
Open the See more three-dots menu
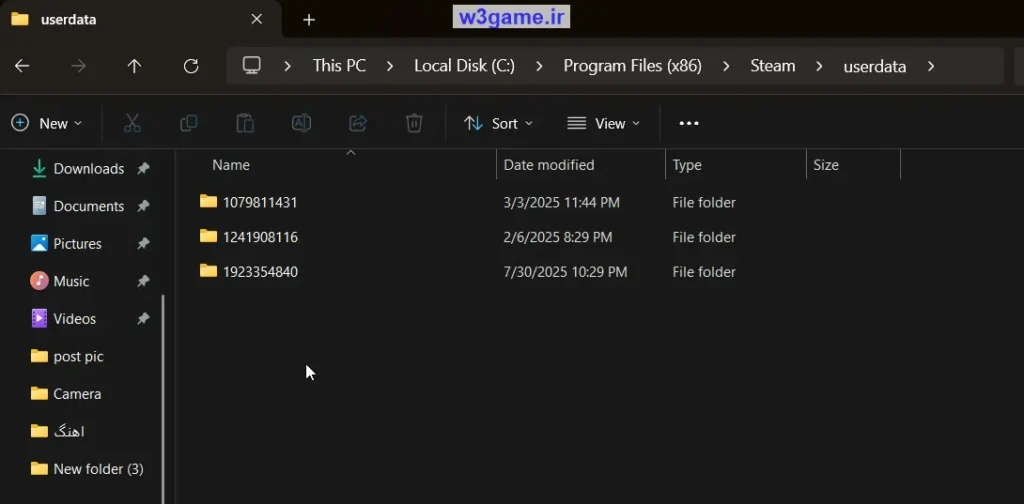689,123
